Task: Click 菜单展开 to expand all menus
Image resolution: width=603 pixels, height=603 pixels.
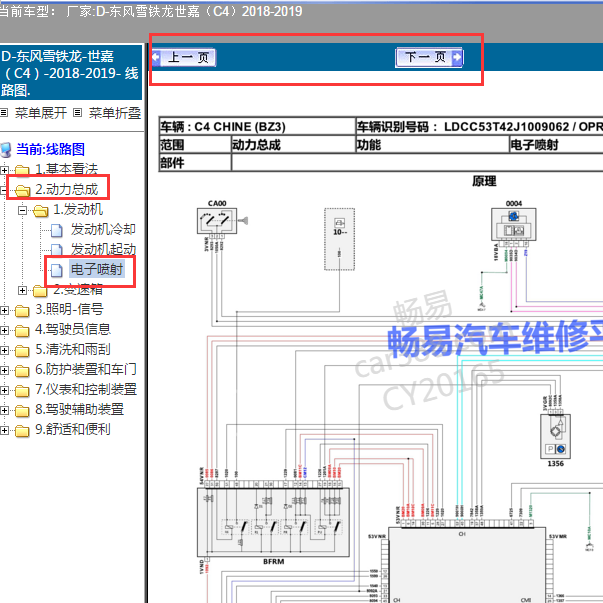Action: (40, 113)
